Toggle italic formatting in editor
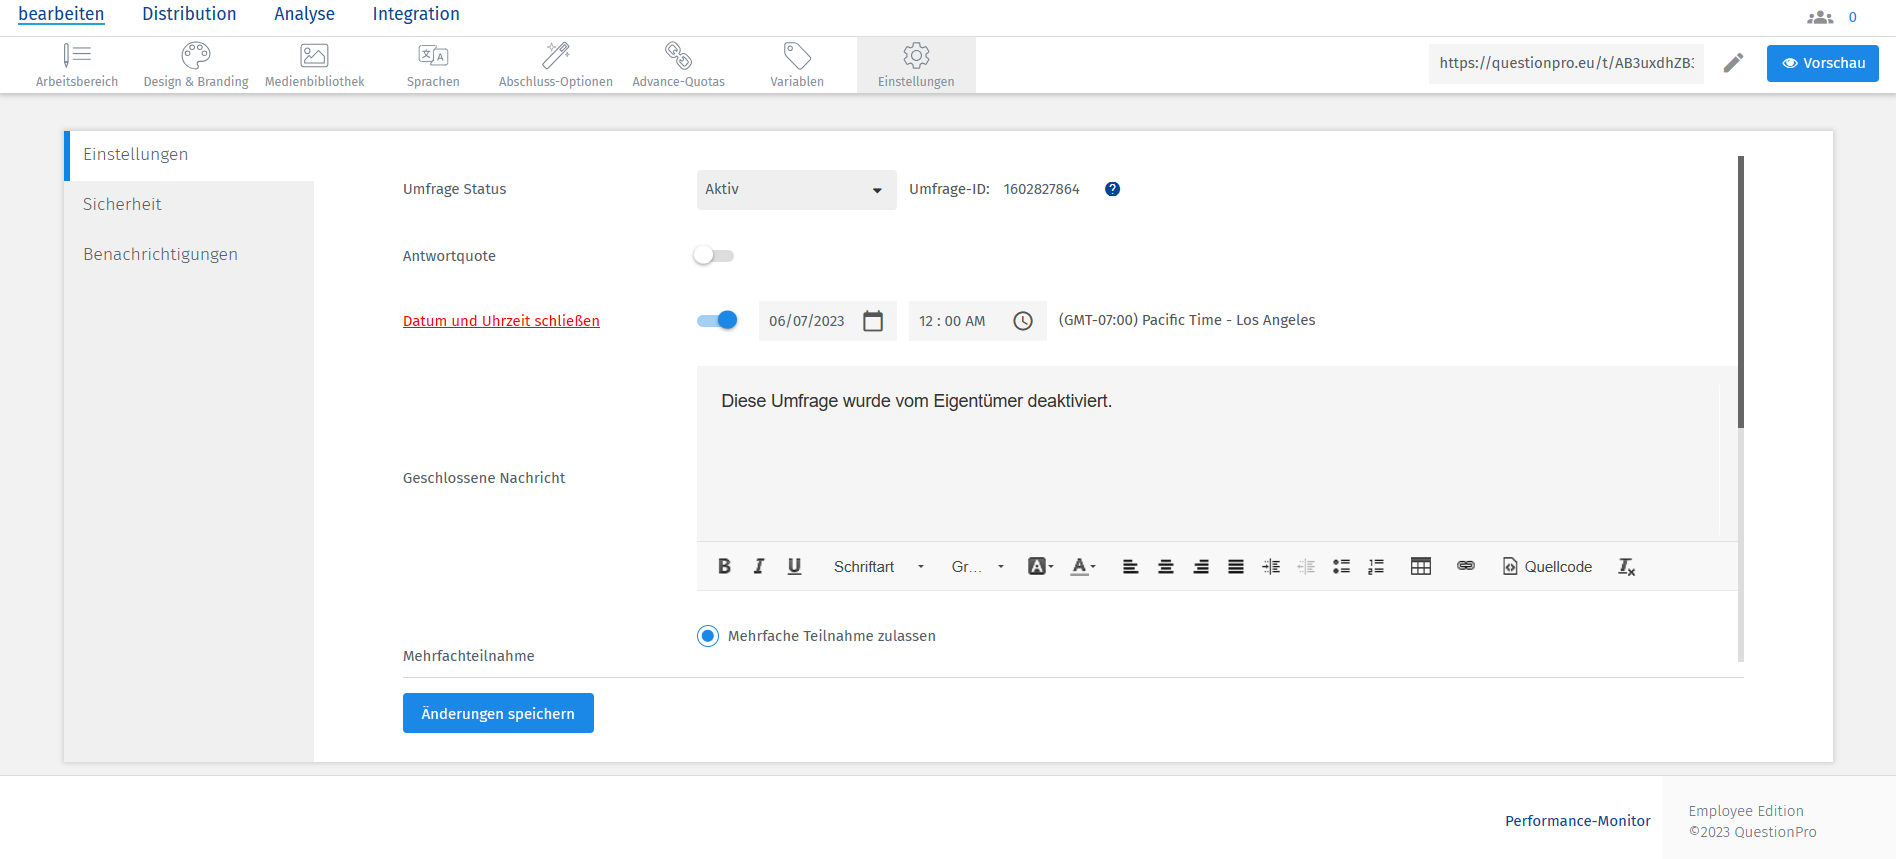 pyautogui.click(x=759, y=566)
